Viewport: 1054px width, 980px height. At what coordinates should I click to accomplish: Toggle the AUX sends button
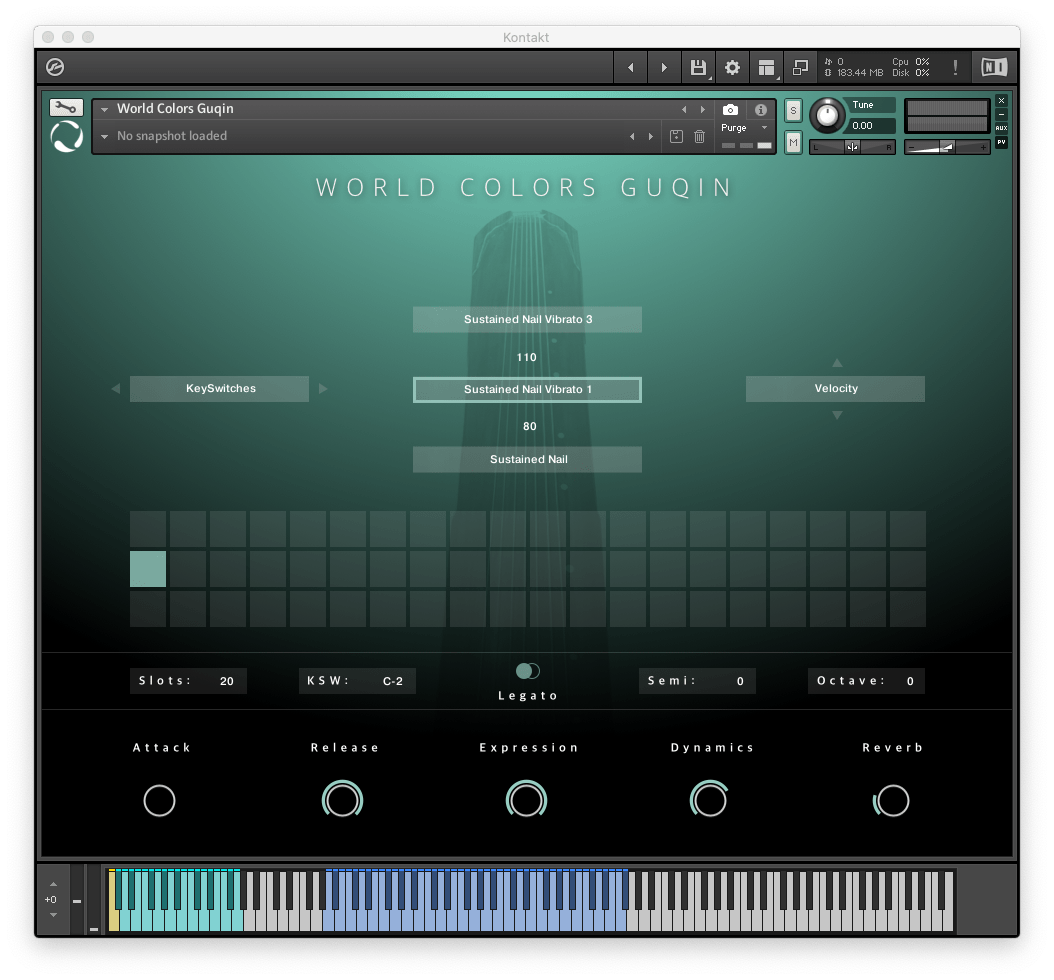tap(1001, 128)
